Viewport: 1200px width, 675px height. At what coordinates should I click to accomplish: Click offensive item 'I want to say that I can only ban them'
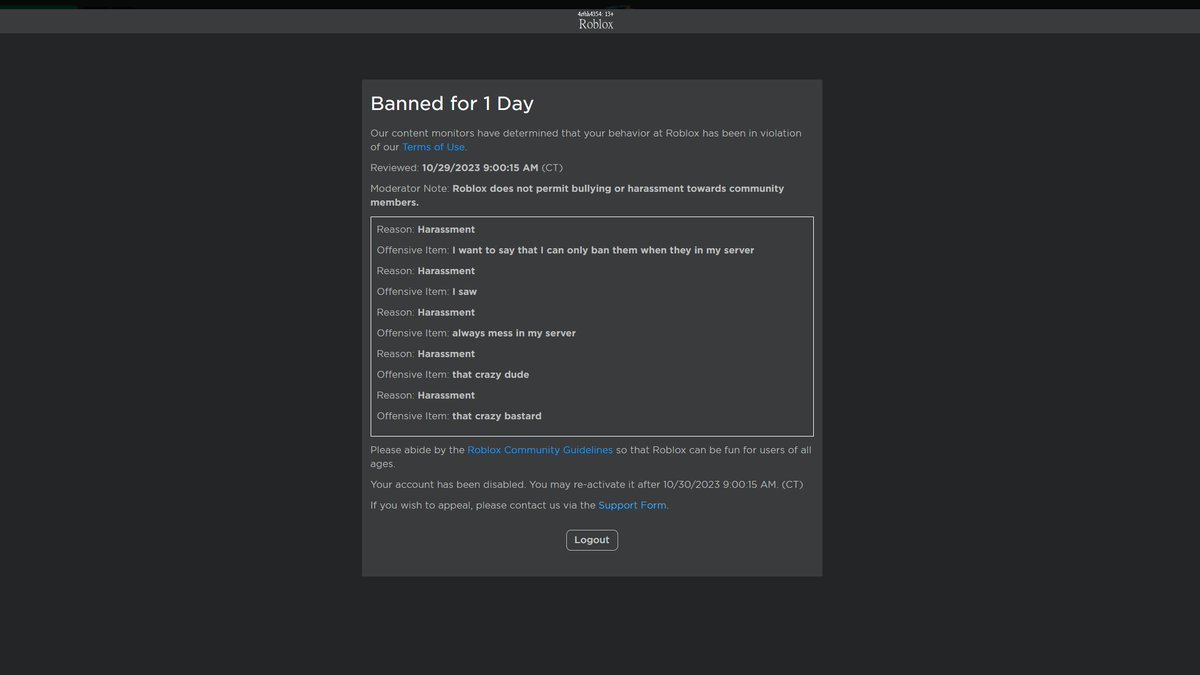pyautogui.click(x=603, y=250)
